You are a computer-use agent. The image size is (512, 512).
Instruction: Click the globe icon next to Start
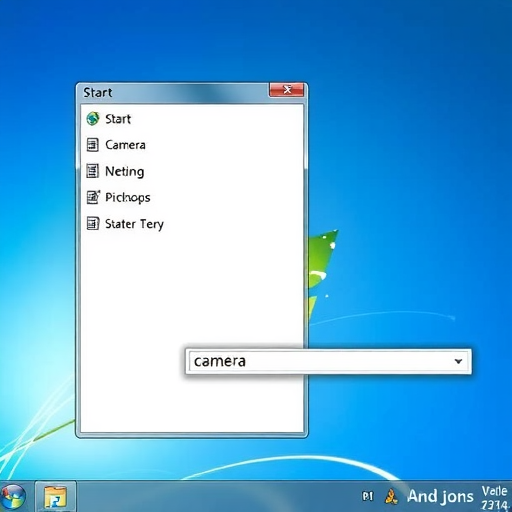pos(93,119)
